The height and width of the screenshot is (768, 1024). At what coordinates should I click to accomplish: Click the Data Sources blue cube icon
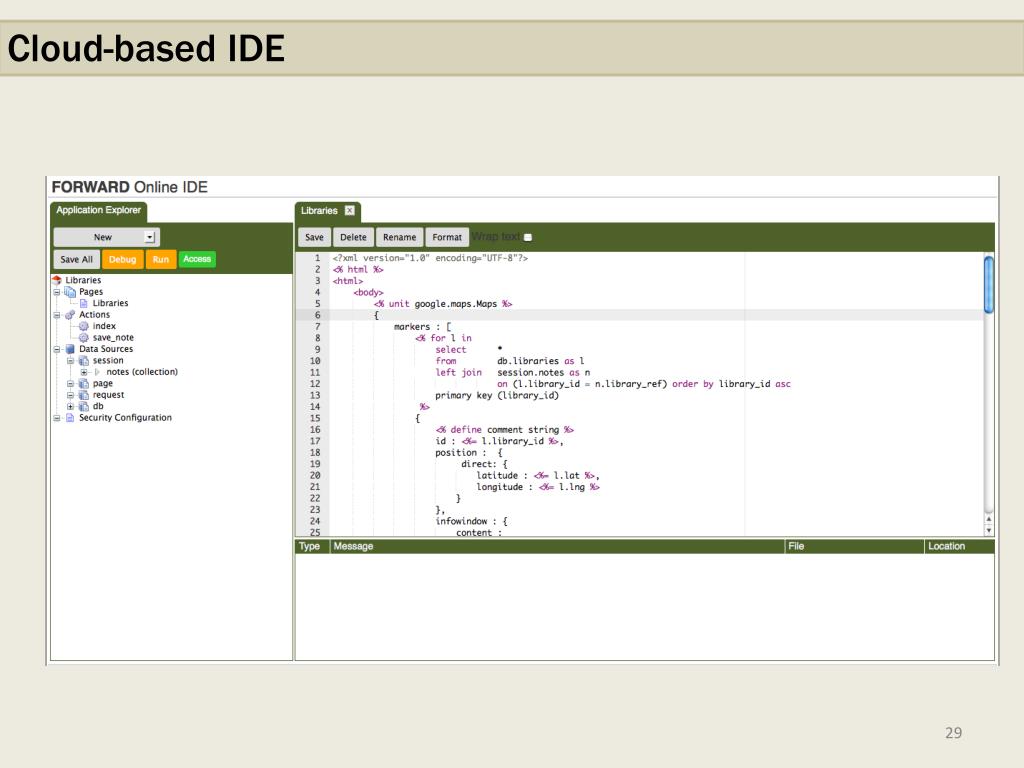coord(71,349)
